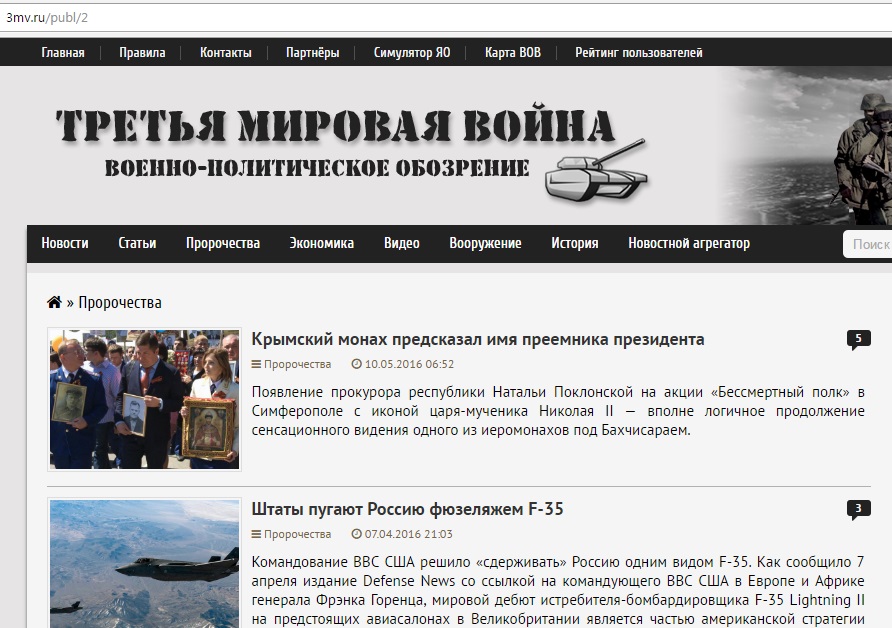Open article about Крымский монах prediction
Image resolution: width=892 pixels, height=628 pixels.
(478, 339)
